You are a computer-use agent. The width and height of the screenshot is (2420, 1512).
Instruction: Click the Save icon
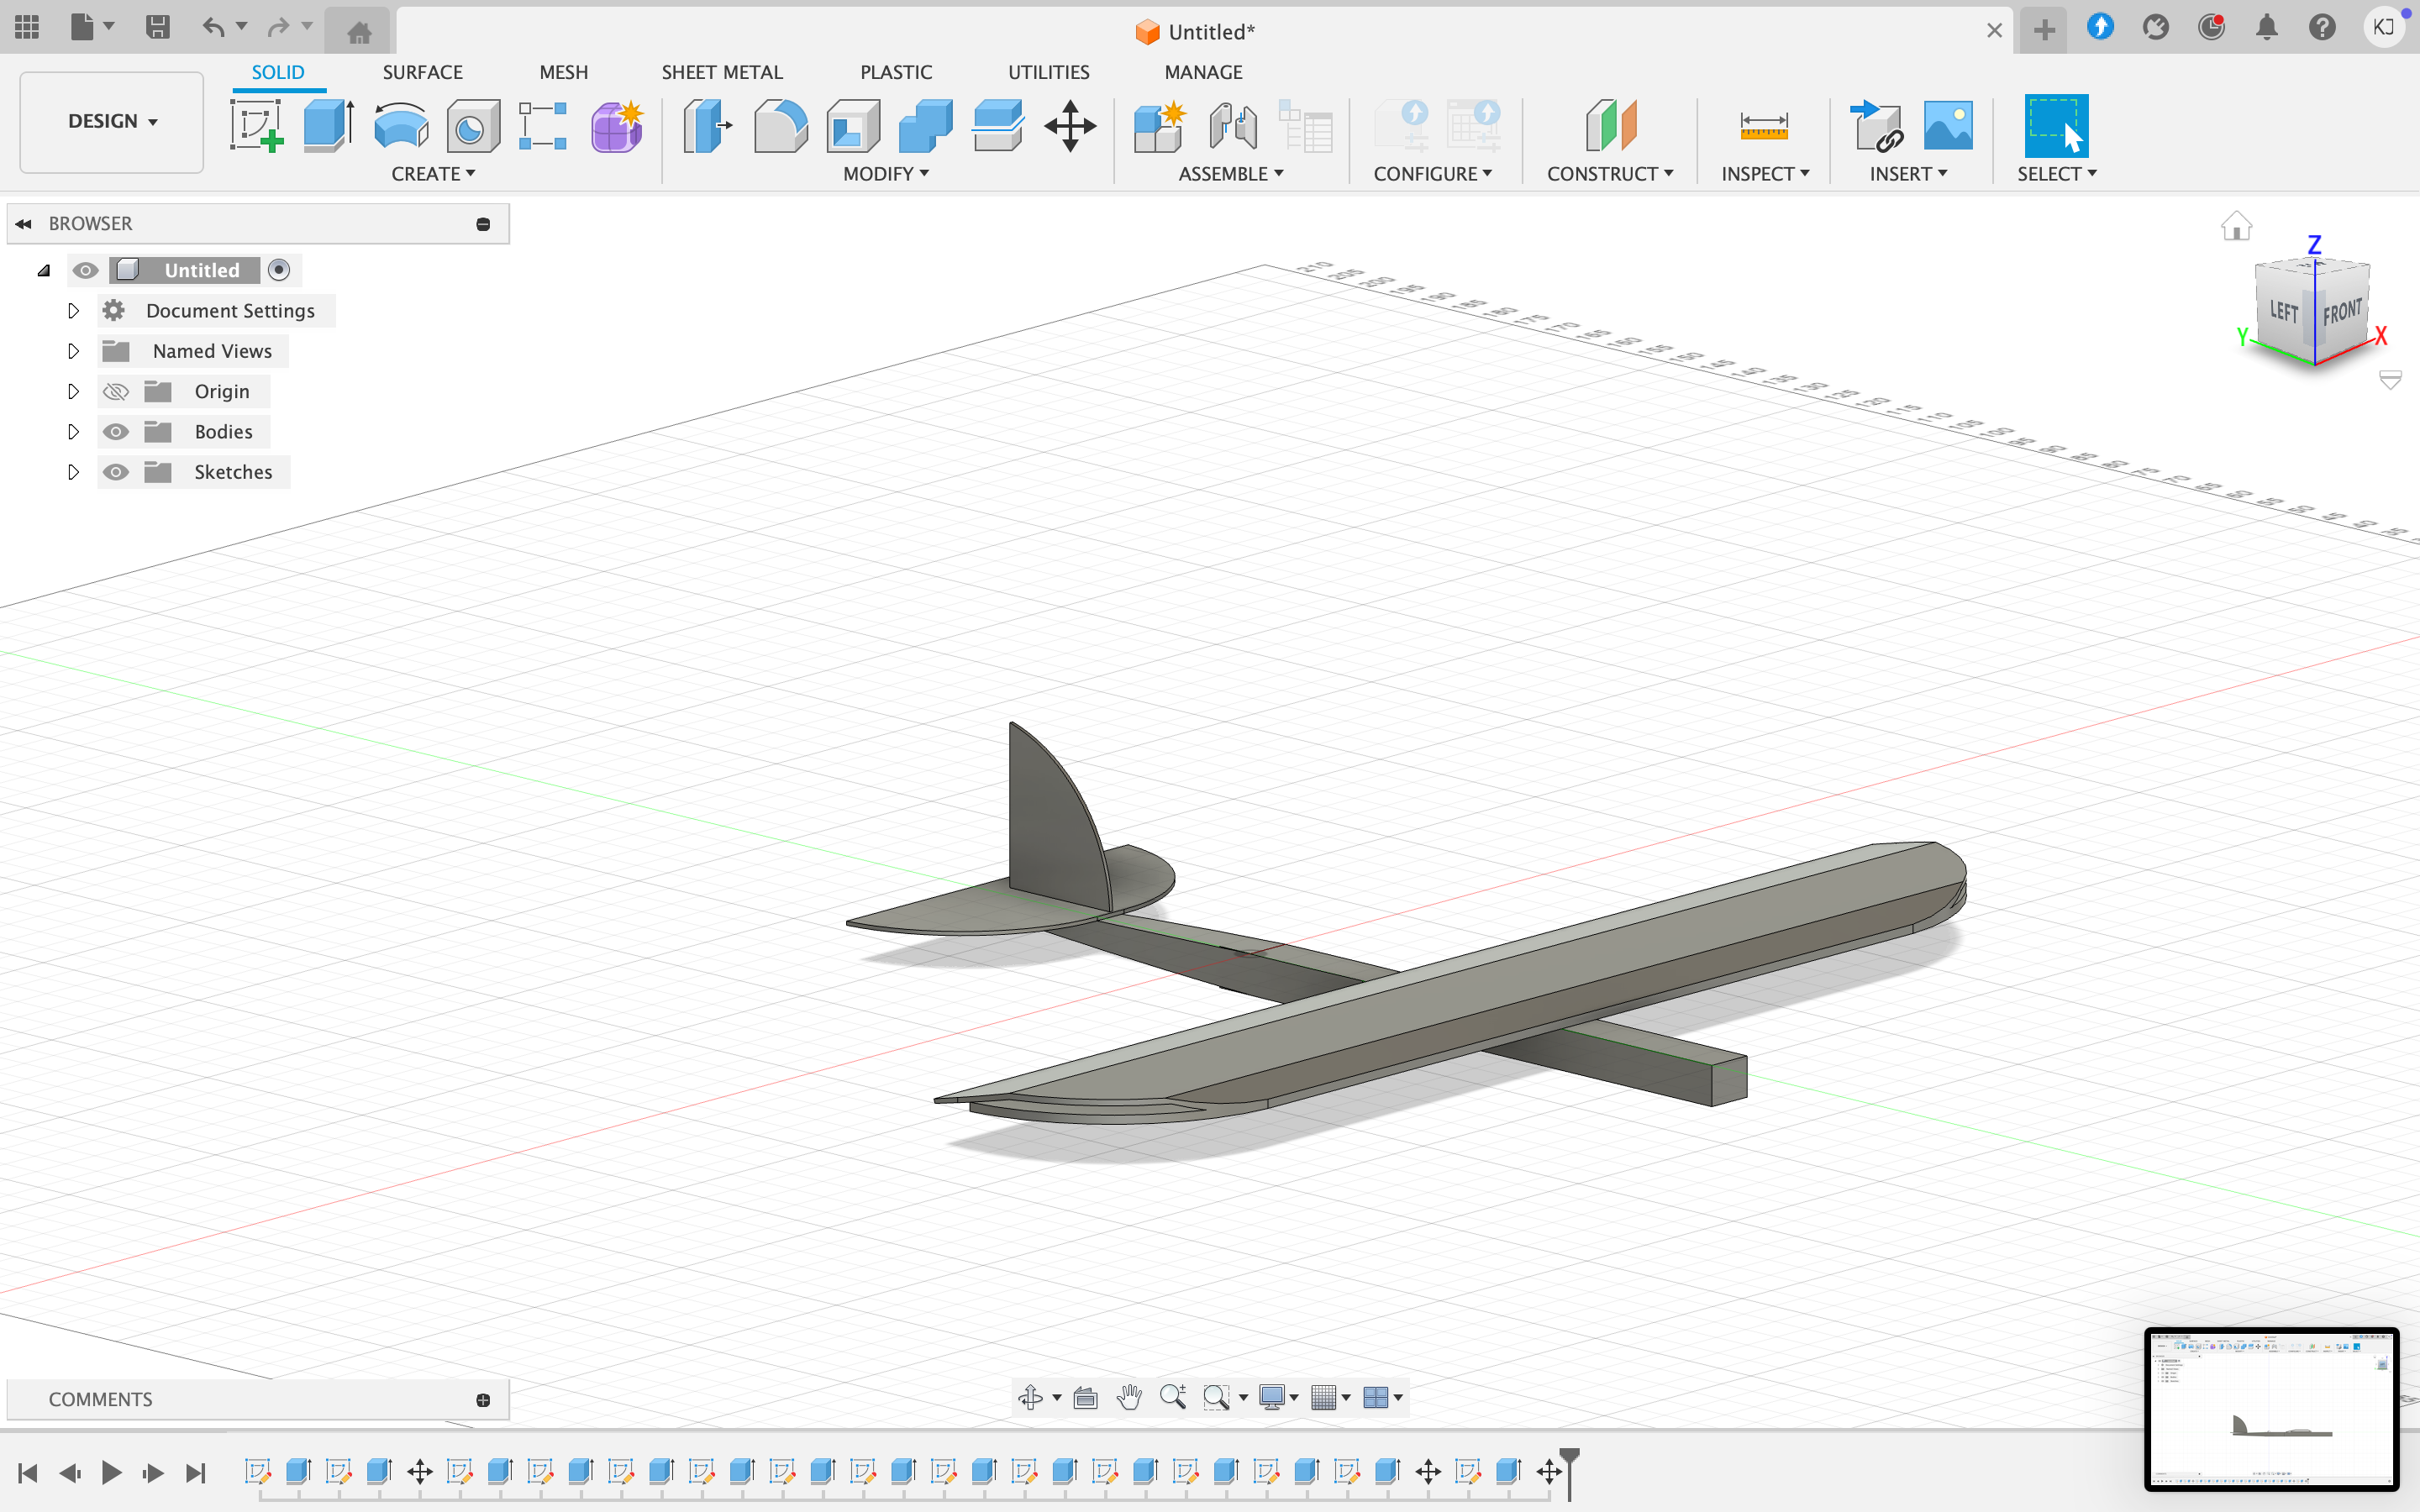point(157,27)
